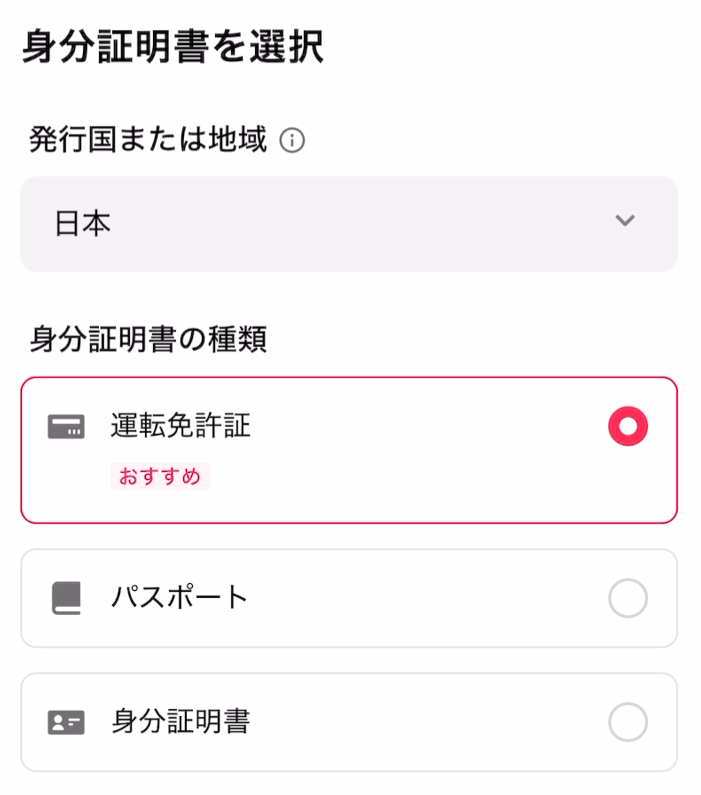Viewport: 701px width, 795px height.
Task: Open the 日本 country selector
Action: (349, 224)
